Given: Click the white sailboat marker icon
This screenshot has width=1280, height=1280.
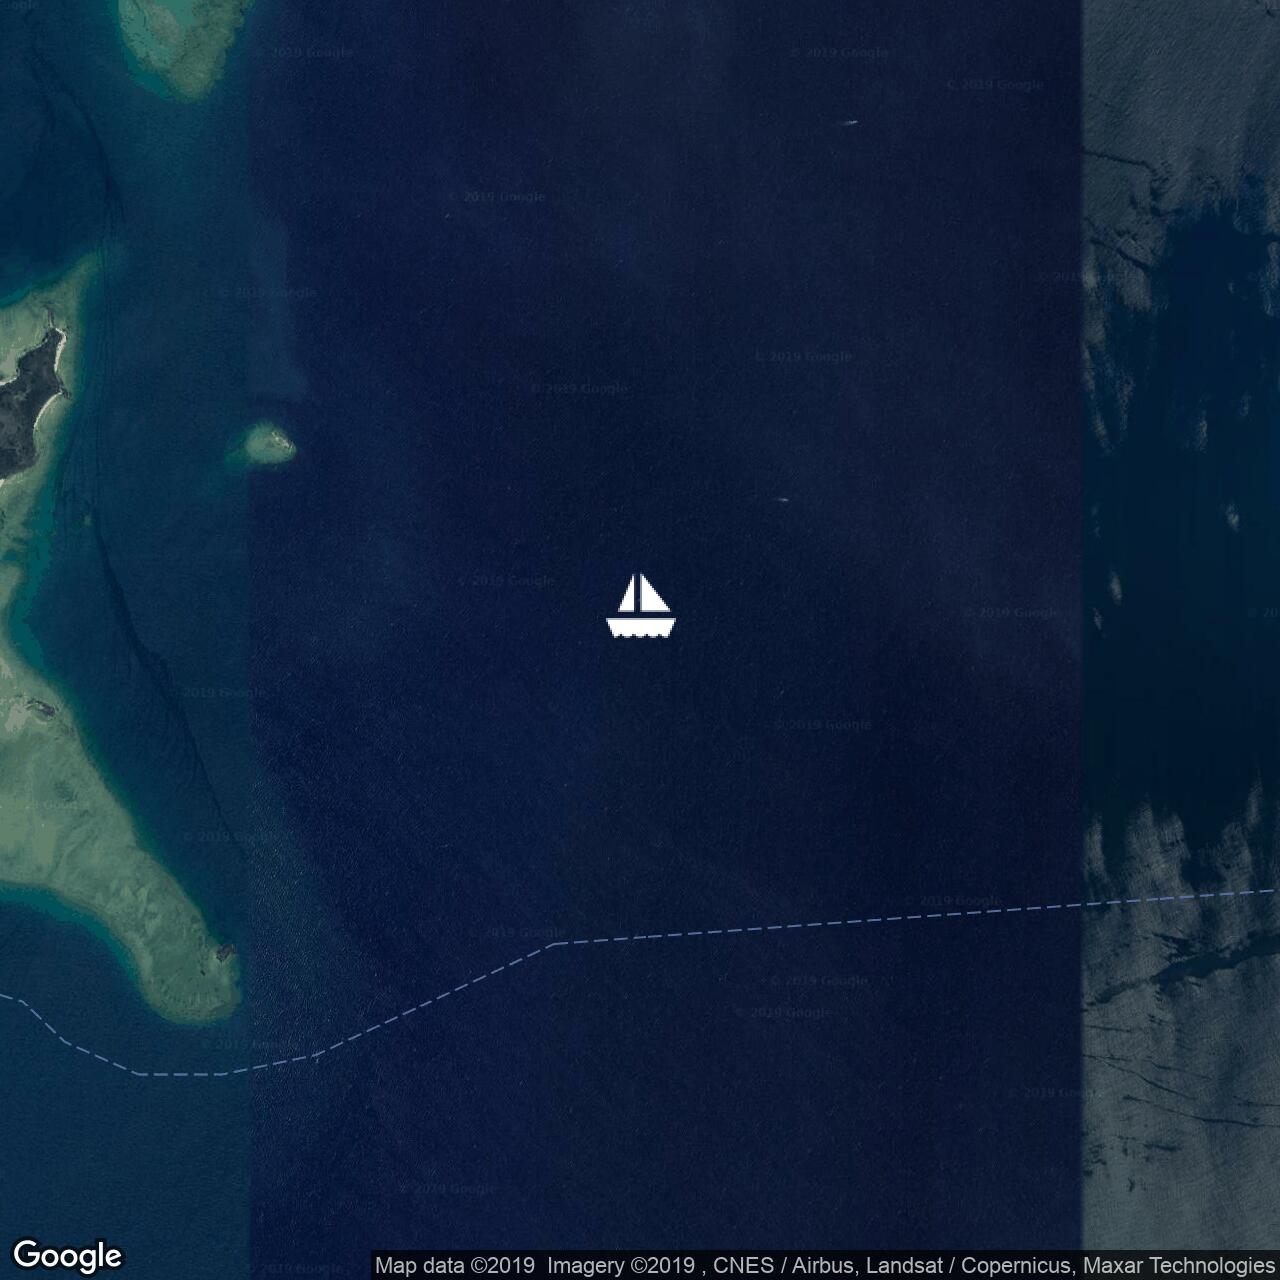Looking at the screenshot, I should point(641,606).
